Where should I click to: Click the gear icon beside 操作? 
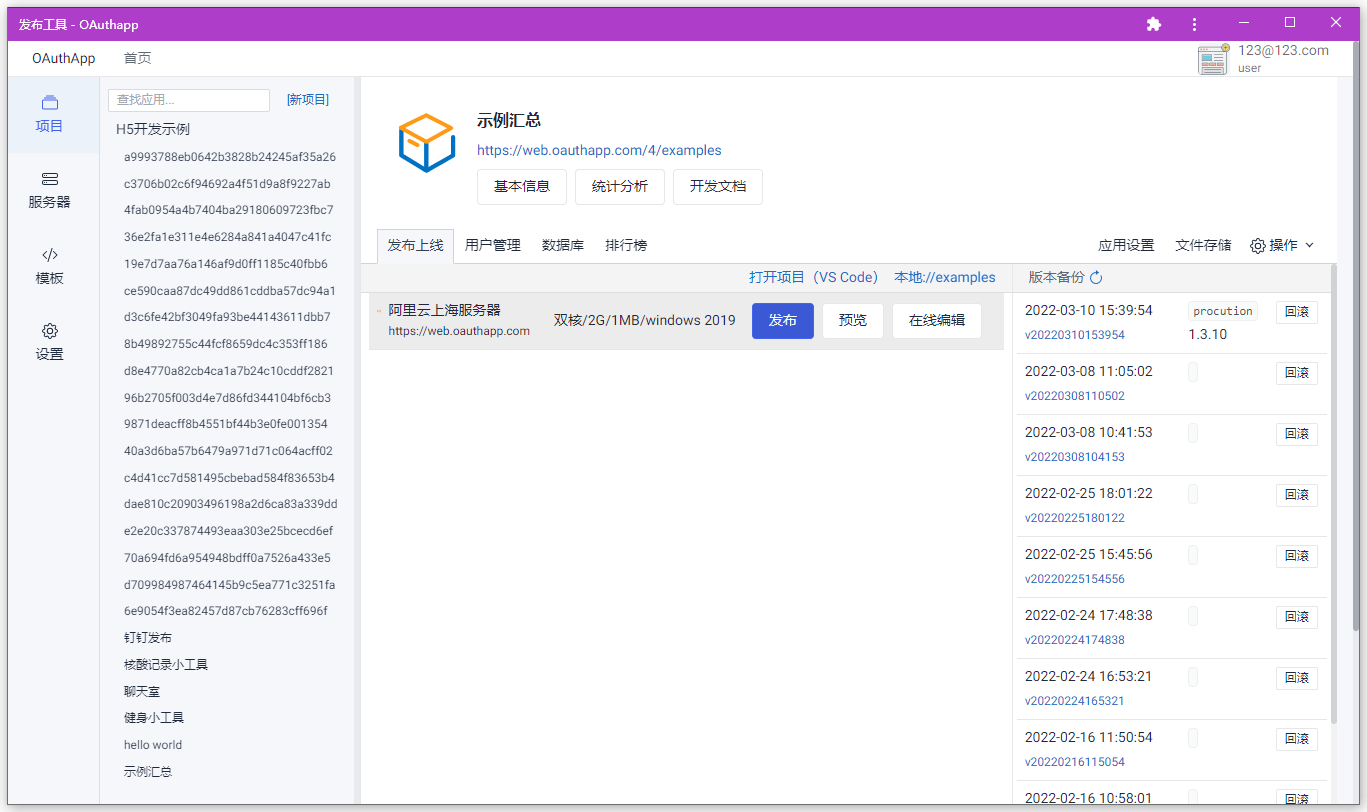tap(1258, 245)
